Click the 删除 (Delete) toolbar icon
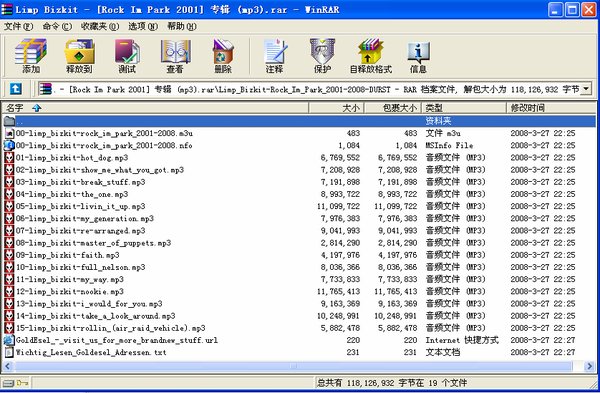The image size is (600, 393). click(x=223, y=56)
